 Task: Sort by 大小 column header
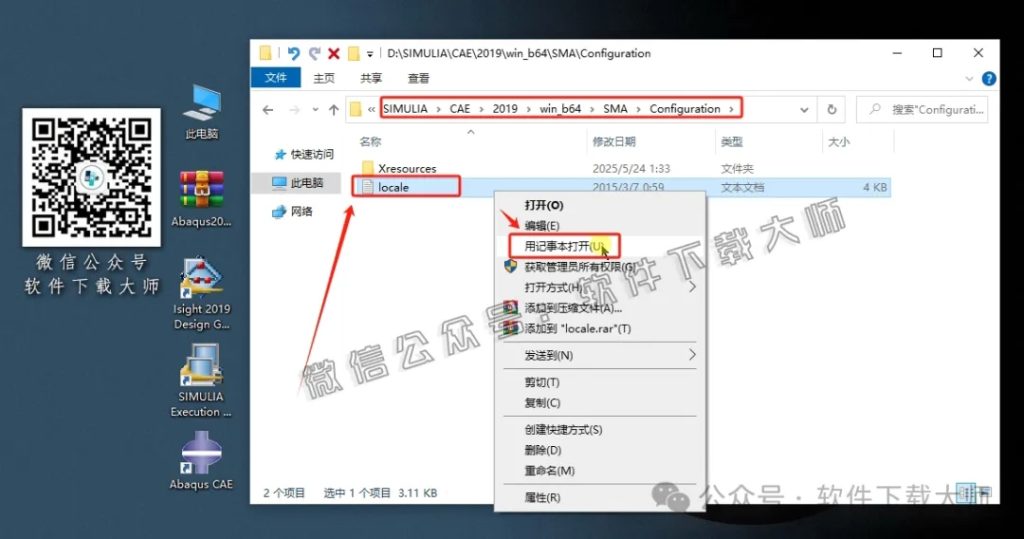click(839, 142)
